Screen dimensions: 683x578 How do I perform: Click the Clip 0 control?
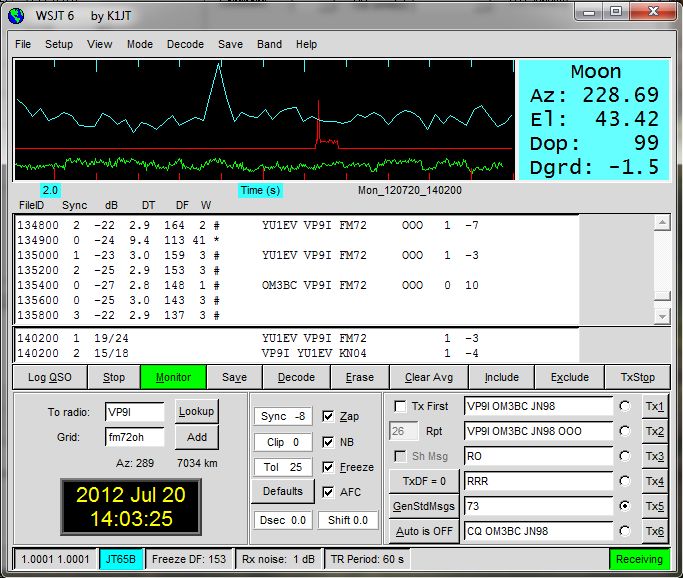click(x=283, y=442)
